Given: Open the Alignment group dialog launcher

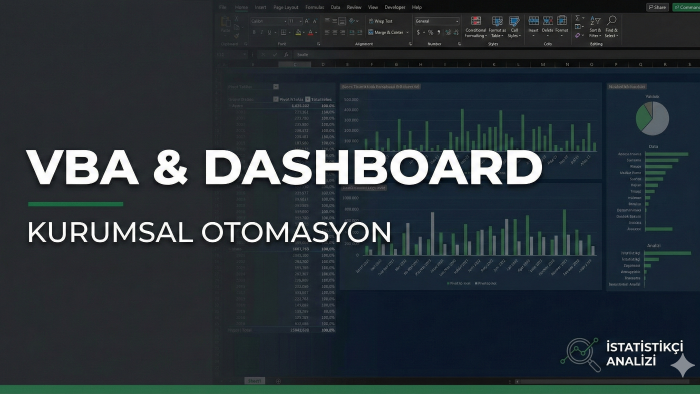Looking at the screenshot, I should [410, 44].
